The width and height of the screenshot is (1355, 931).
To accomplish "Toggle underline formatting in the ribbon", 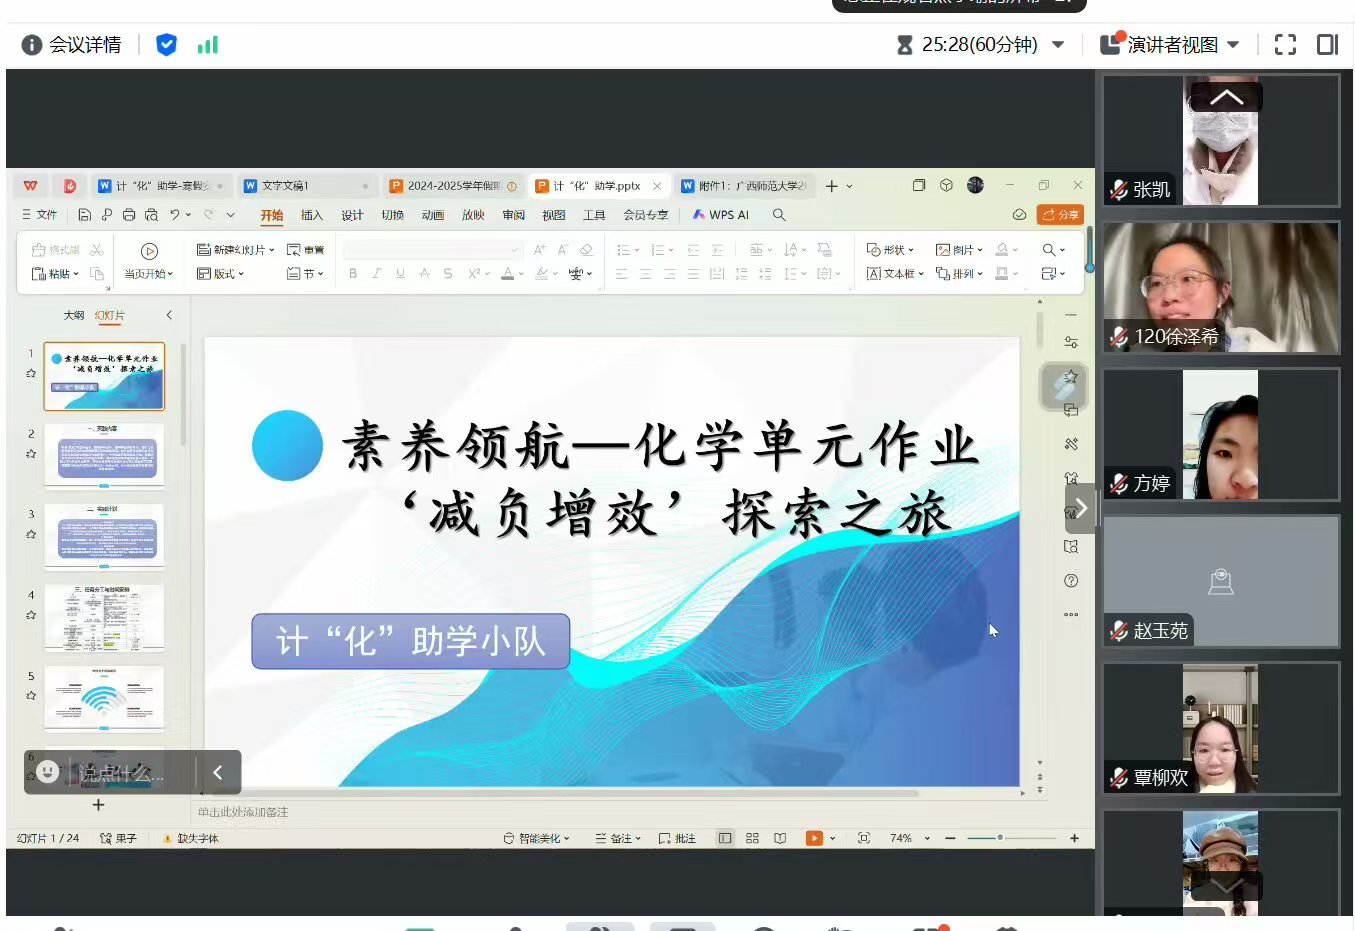I will (399, 274).
